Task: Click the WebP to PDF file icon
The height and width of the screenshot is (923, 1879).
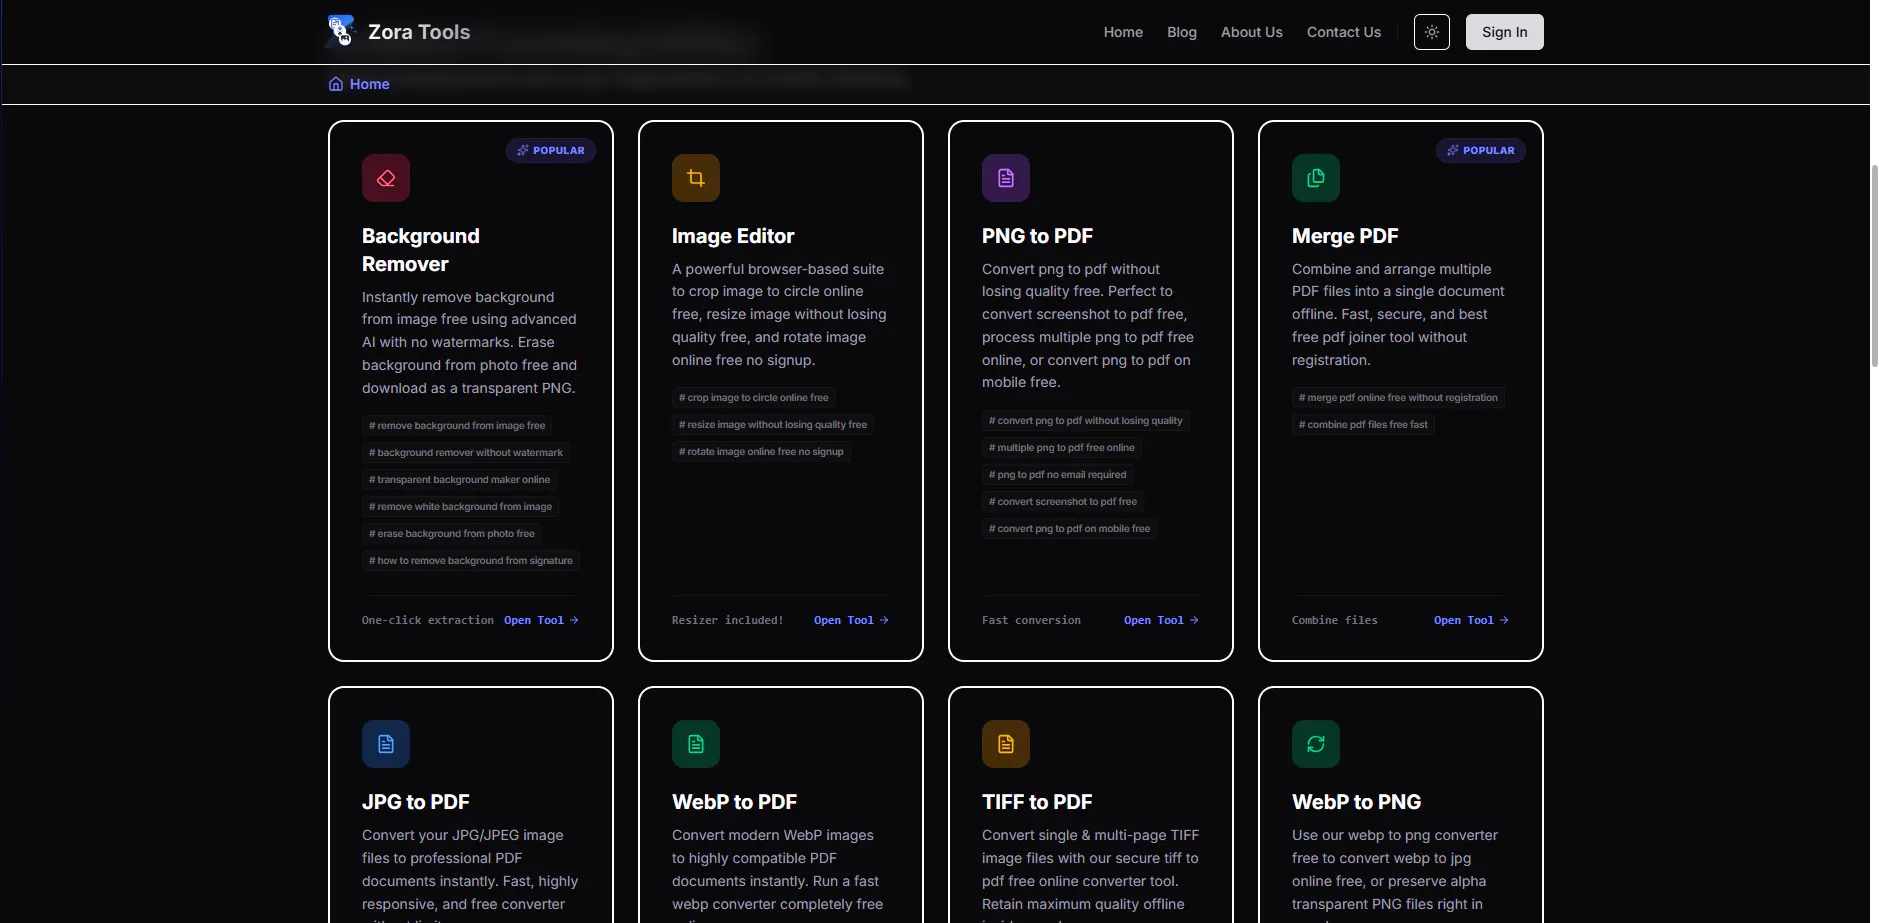Action: (x=696, y=744)
